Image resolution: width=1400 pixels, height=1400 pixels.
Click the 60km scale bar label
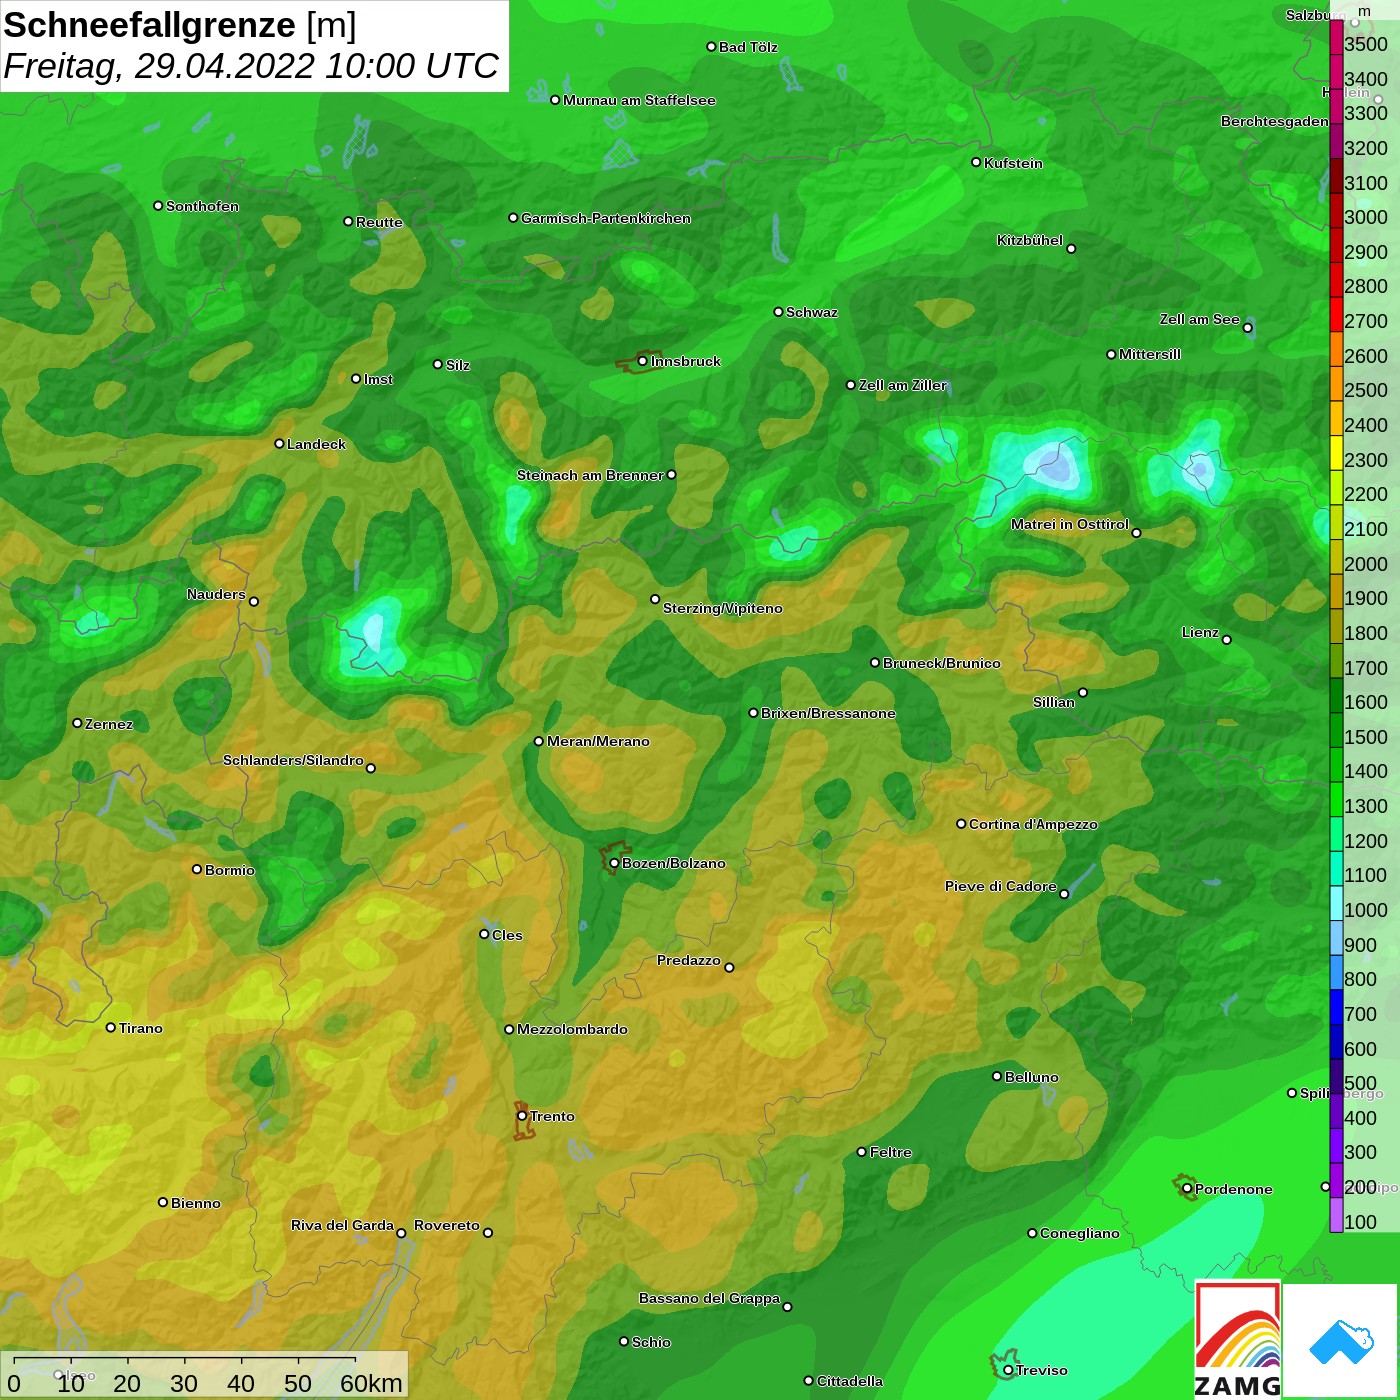click(371, 1383)
